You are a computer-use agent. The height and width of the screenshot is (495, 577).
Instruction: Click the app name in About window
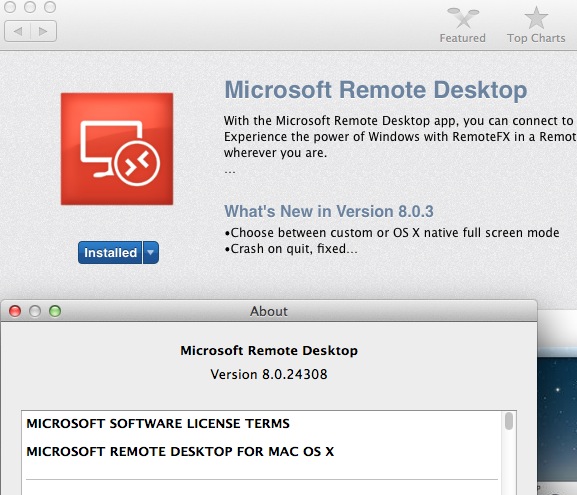coord(269,350)
